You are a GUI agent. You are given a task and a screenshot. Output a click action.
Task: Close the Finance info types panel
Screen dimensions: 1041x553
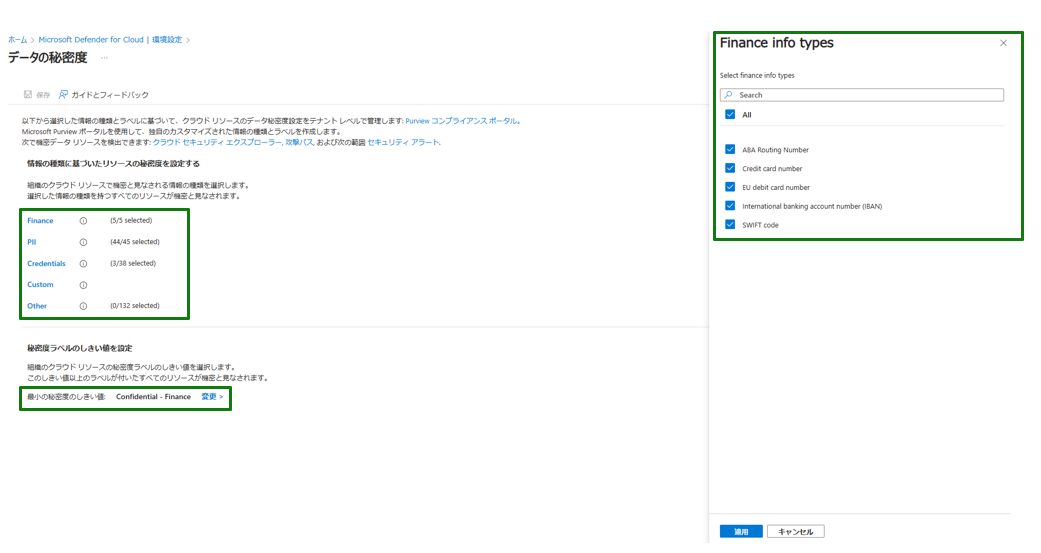[1003, 43]
